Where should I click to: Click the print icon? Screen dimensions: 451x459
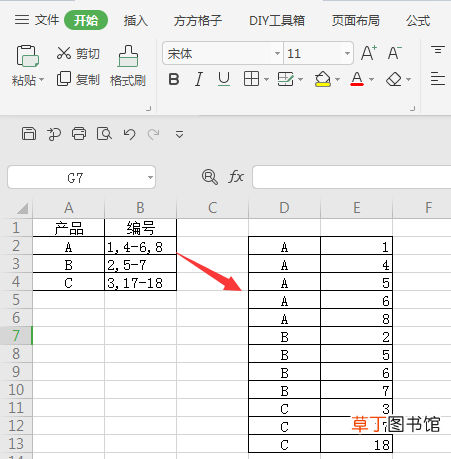tap(79, 134)
